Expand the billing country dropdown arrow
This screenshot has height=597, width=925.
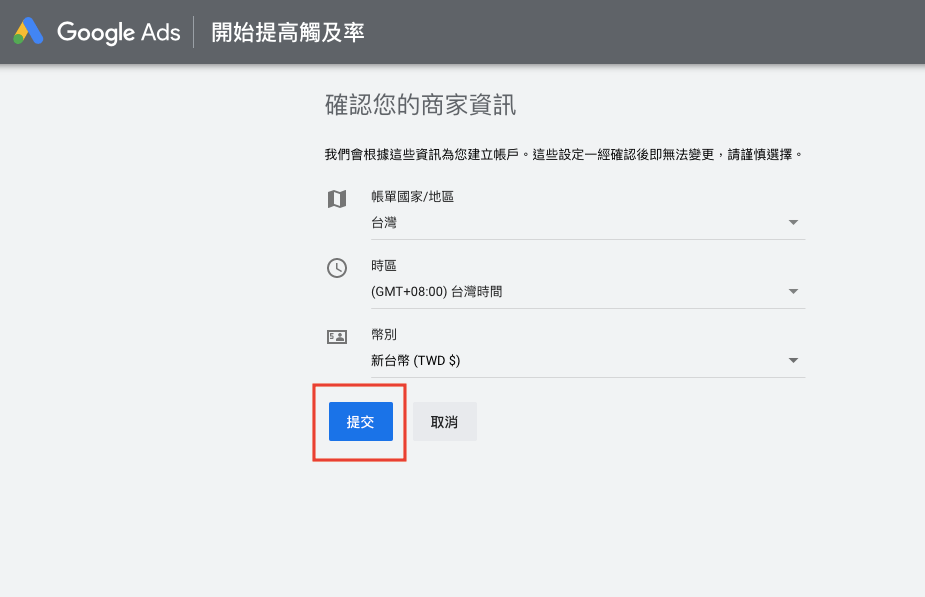click(793, 223)
